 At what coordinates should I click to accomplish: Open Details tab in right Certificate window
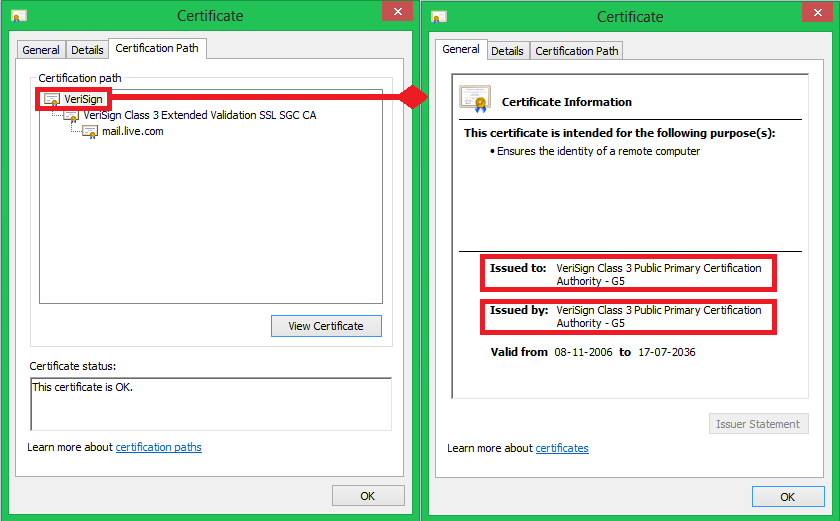[507, 51]
